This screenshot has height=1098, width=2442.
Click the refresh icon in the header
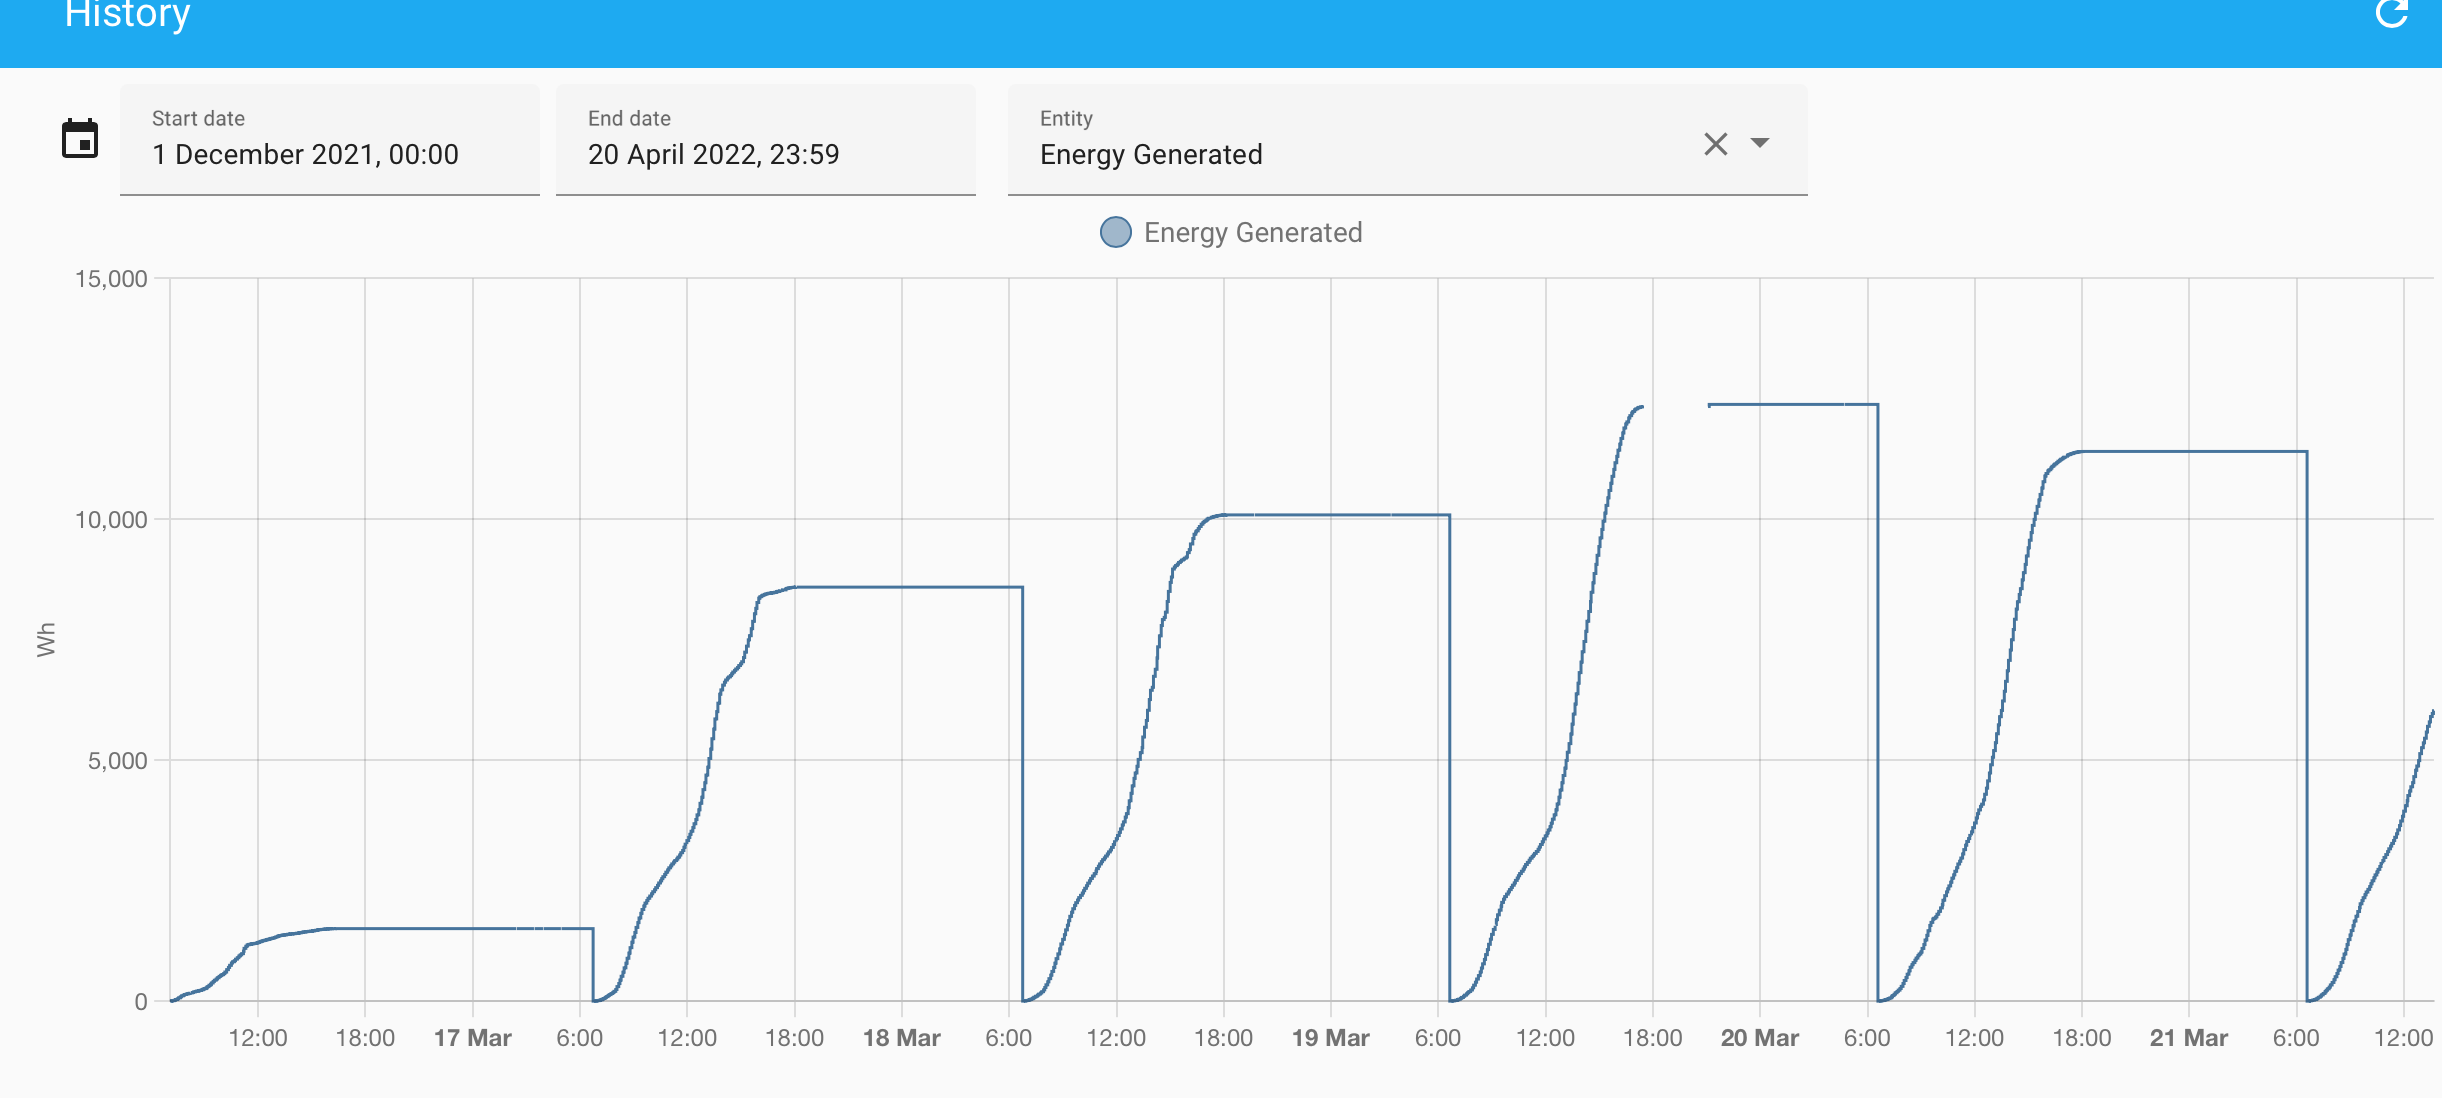(2394, 15)
